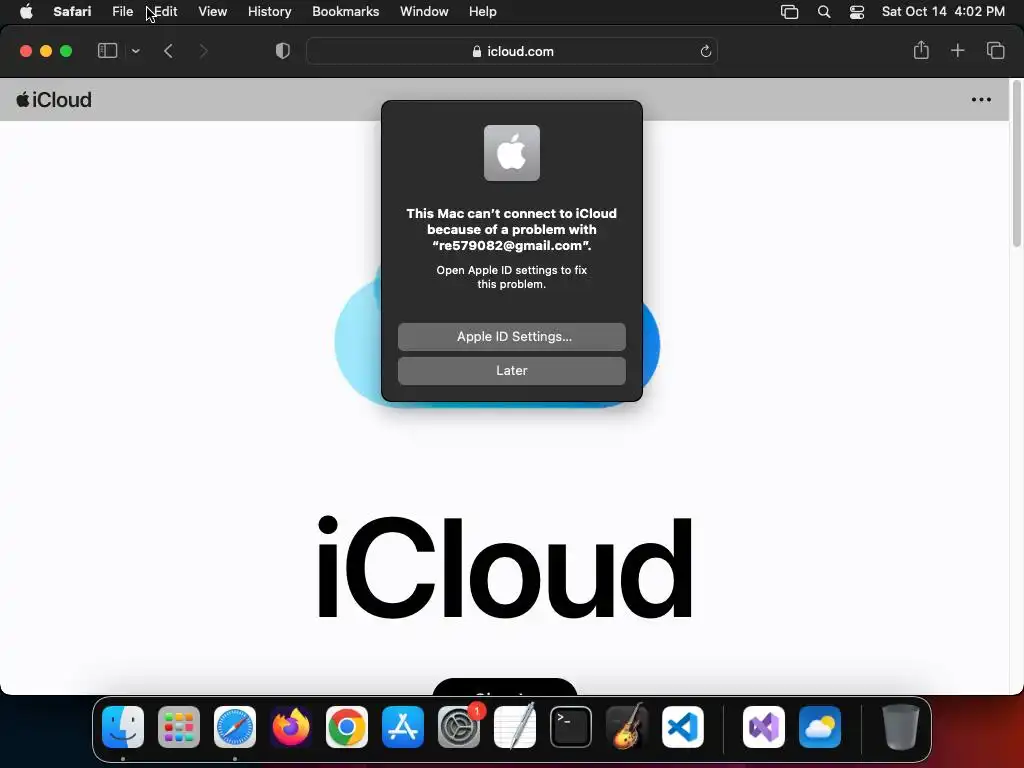Image resolution: width=1024 pixels, height=768 pixels.
Task: Click "Open Apple ID settings to fix" text
Action: coord(511,270)
